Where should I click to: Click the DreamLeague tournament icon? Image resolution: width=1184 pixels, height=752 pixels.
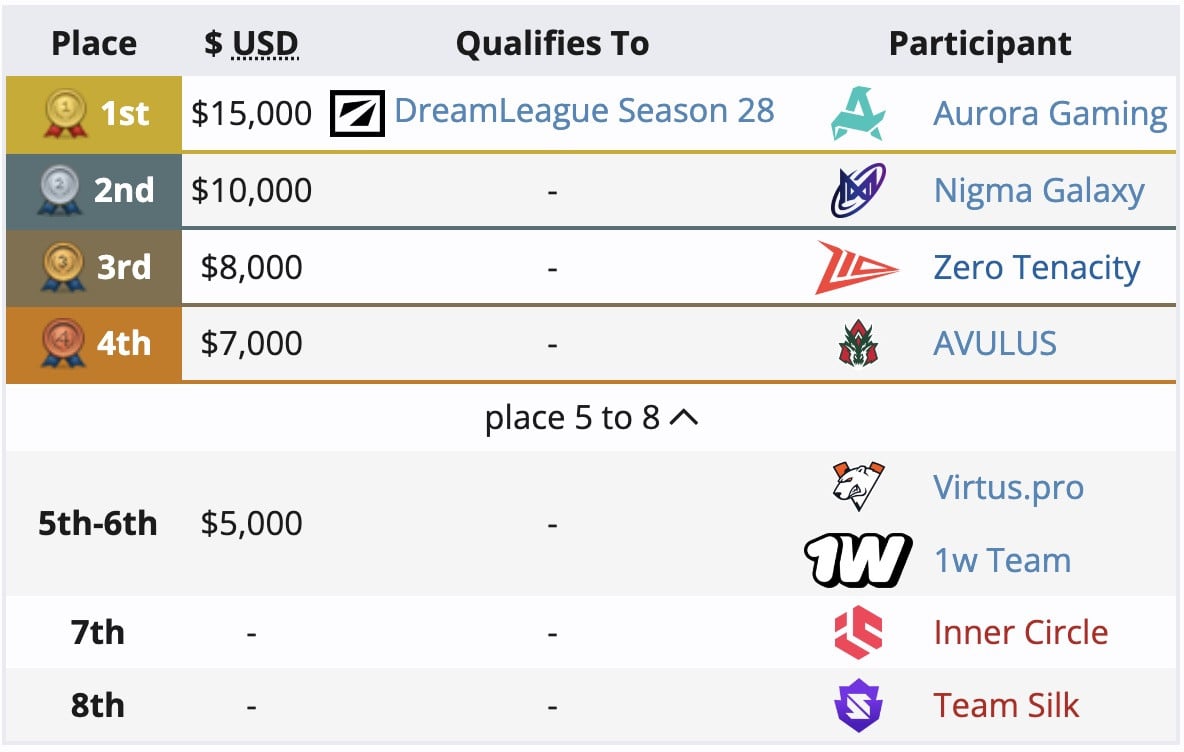tap(357, 113)
